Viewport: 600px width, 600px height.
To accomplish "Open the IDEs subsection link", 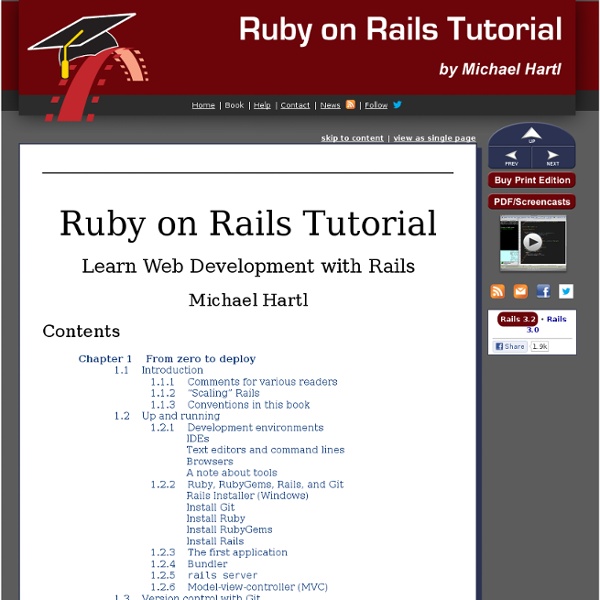I will pyautogui.click(x=198, y=439).
